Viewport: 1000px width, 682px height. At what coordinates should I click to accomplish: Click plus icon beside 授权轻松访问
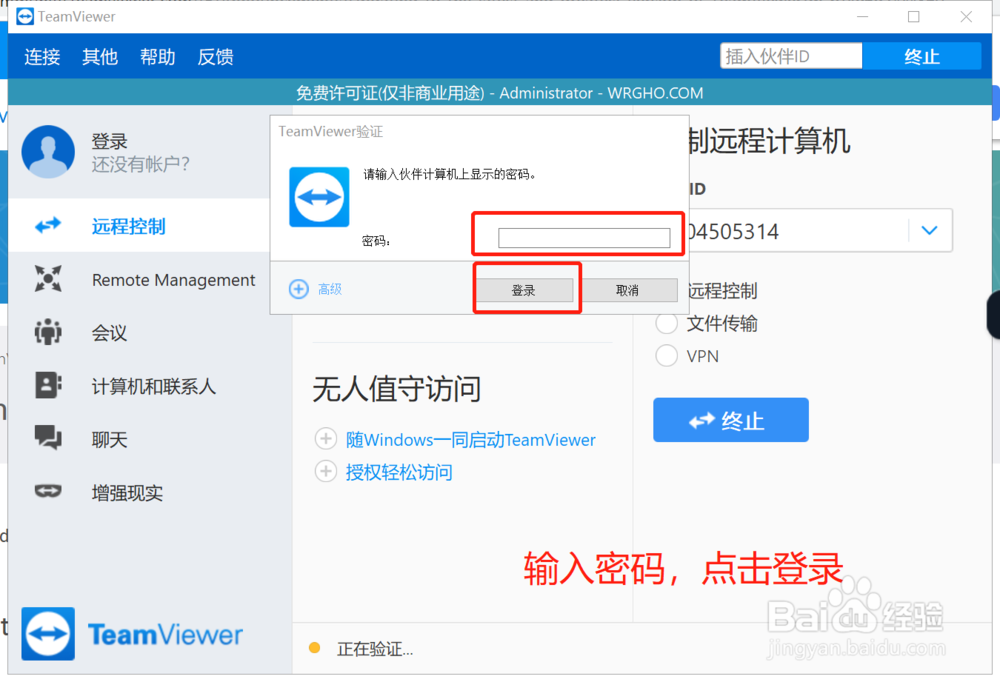pyautogui.click(x=326, y=471)
